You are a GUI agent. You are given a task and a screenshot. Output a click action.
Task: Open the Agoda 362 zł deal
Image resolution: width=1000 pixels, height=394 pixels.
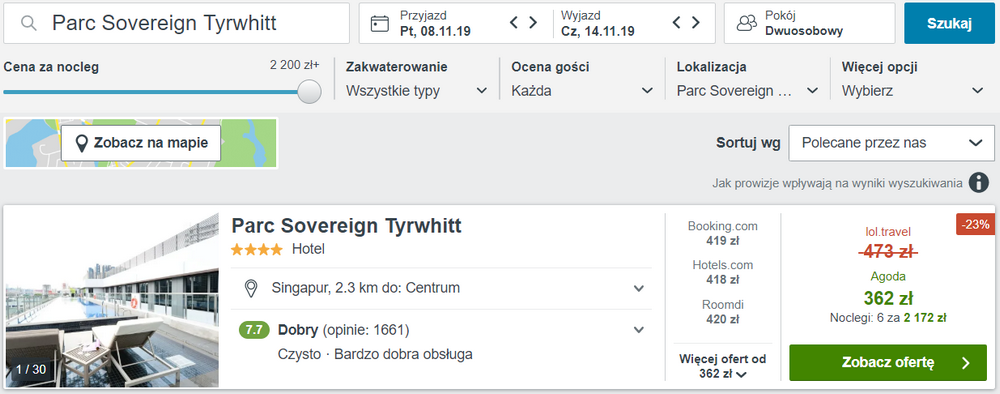888,289
